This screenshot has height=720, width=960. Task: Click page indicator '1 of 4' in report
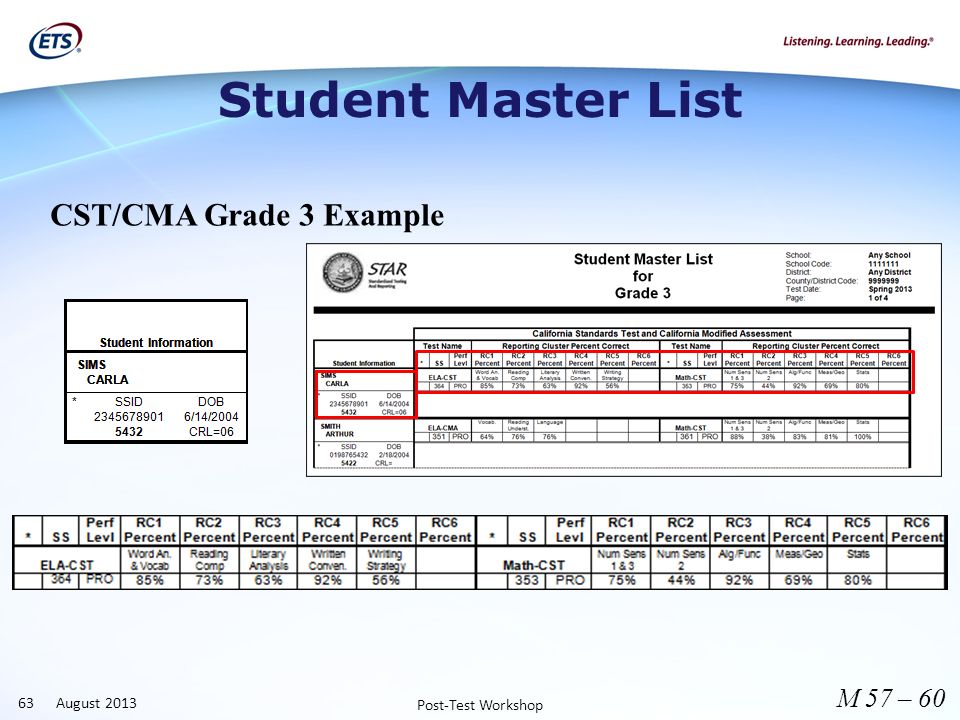[877, 298]
